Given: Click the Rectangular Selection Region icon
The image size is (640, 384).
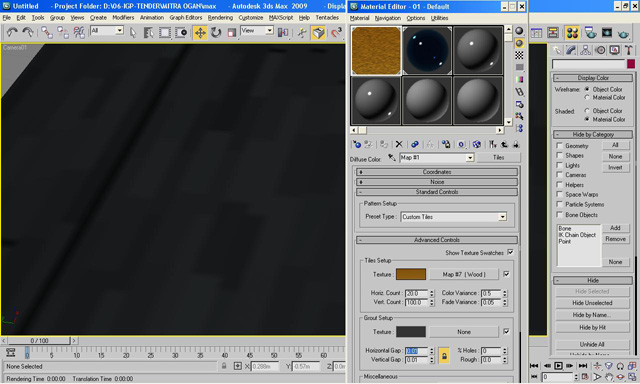Looking at the screenshot, I should point(164,32).
